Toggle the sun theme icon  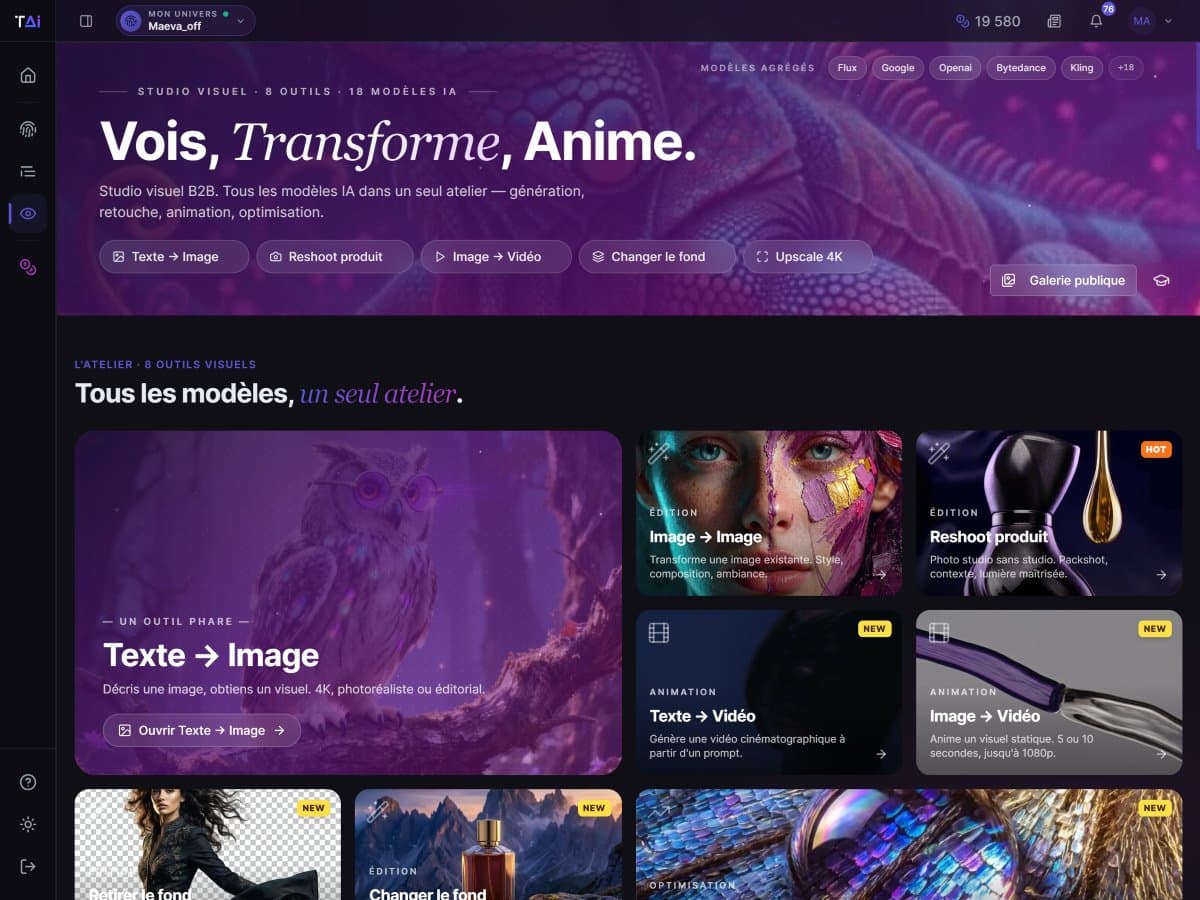(x=28, y=824)
